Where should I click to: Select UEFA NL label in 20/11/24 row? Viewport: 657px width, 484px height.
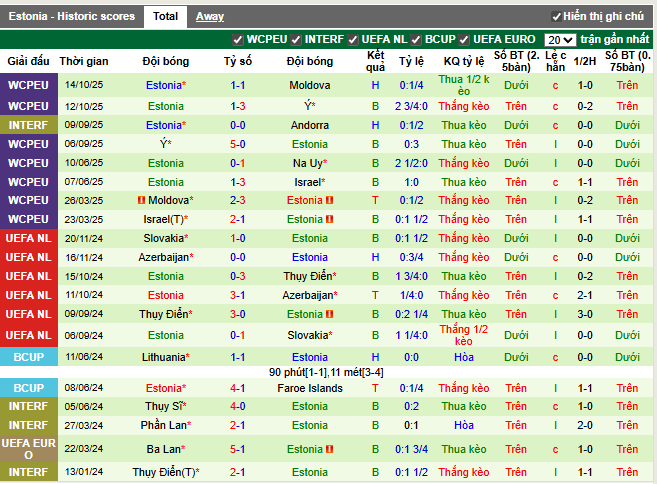pos(28,238)
